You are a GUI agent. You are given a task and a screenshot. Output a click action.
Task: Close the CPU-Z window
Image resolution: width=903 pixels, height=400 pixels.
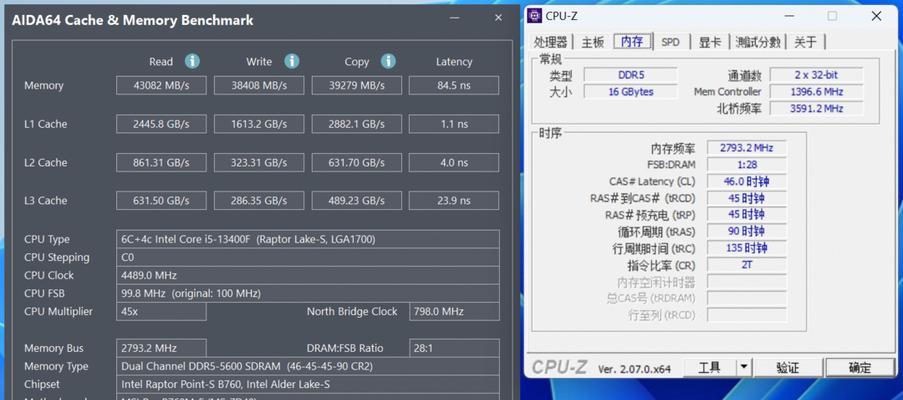876,16
